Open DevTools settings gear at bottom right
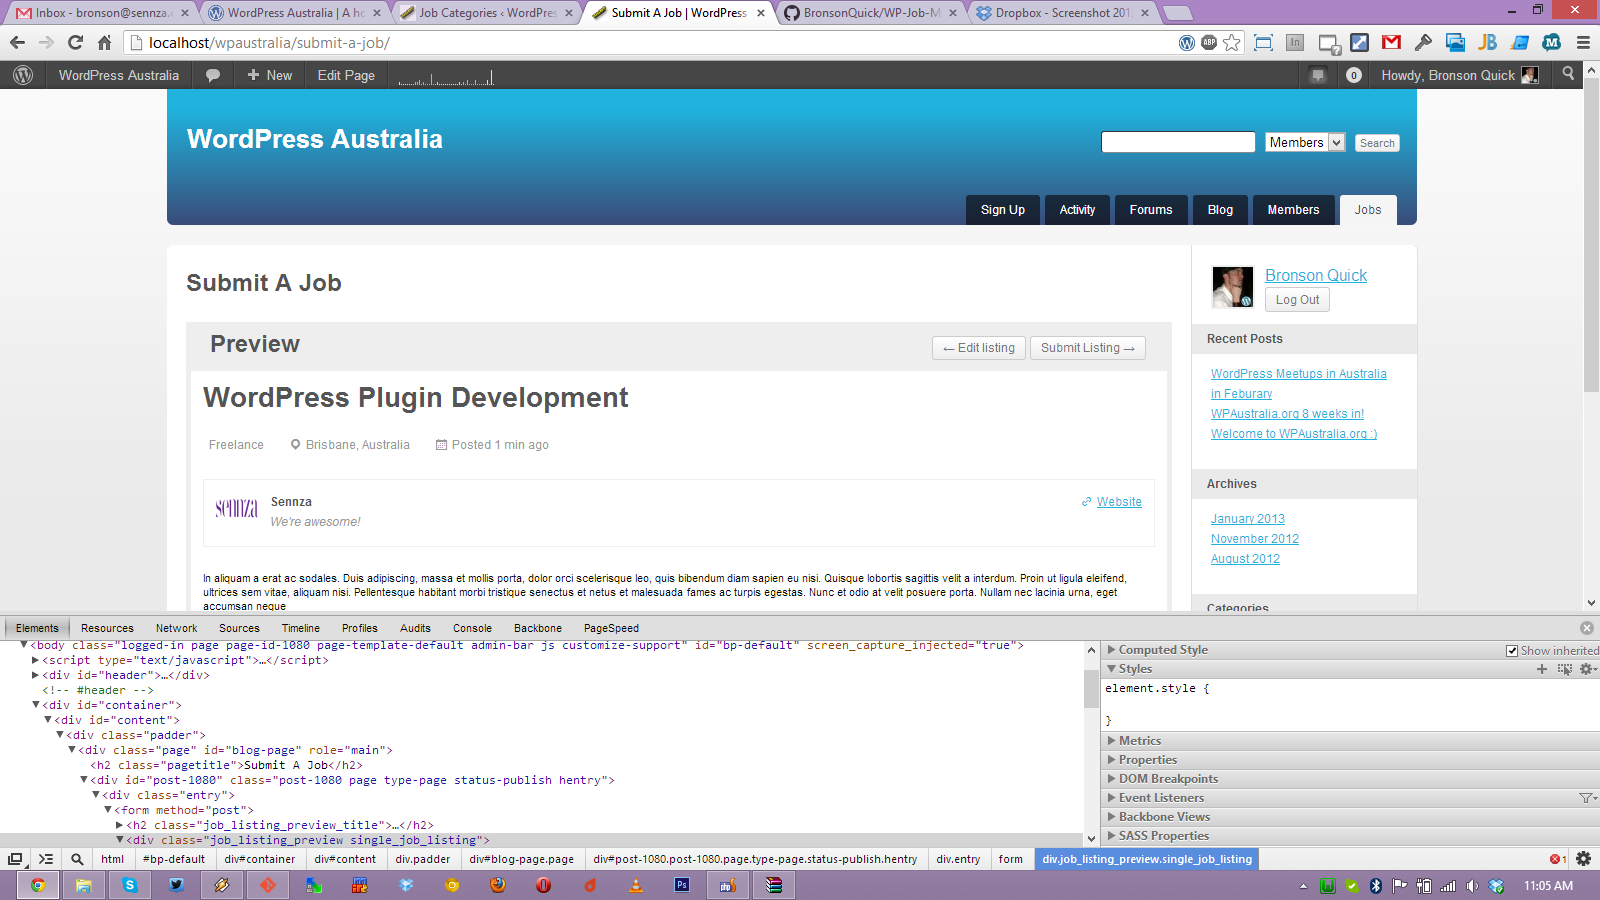1600x900 pixels. coord(1583,859)
